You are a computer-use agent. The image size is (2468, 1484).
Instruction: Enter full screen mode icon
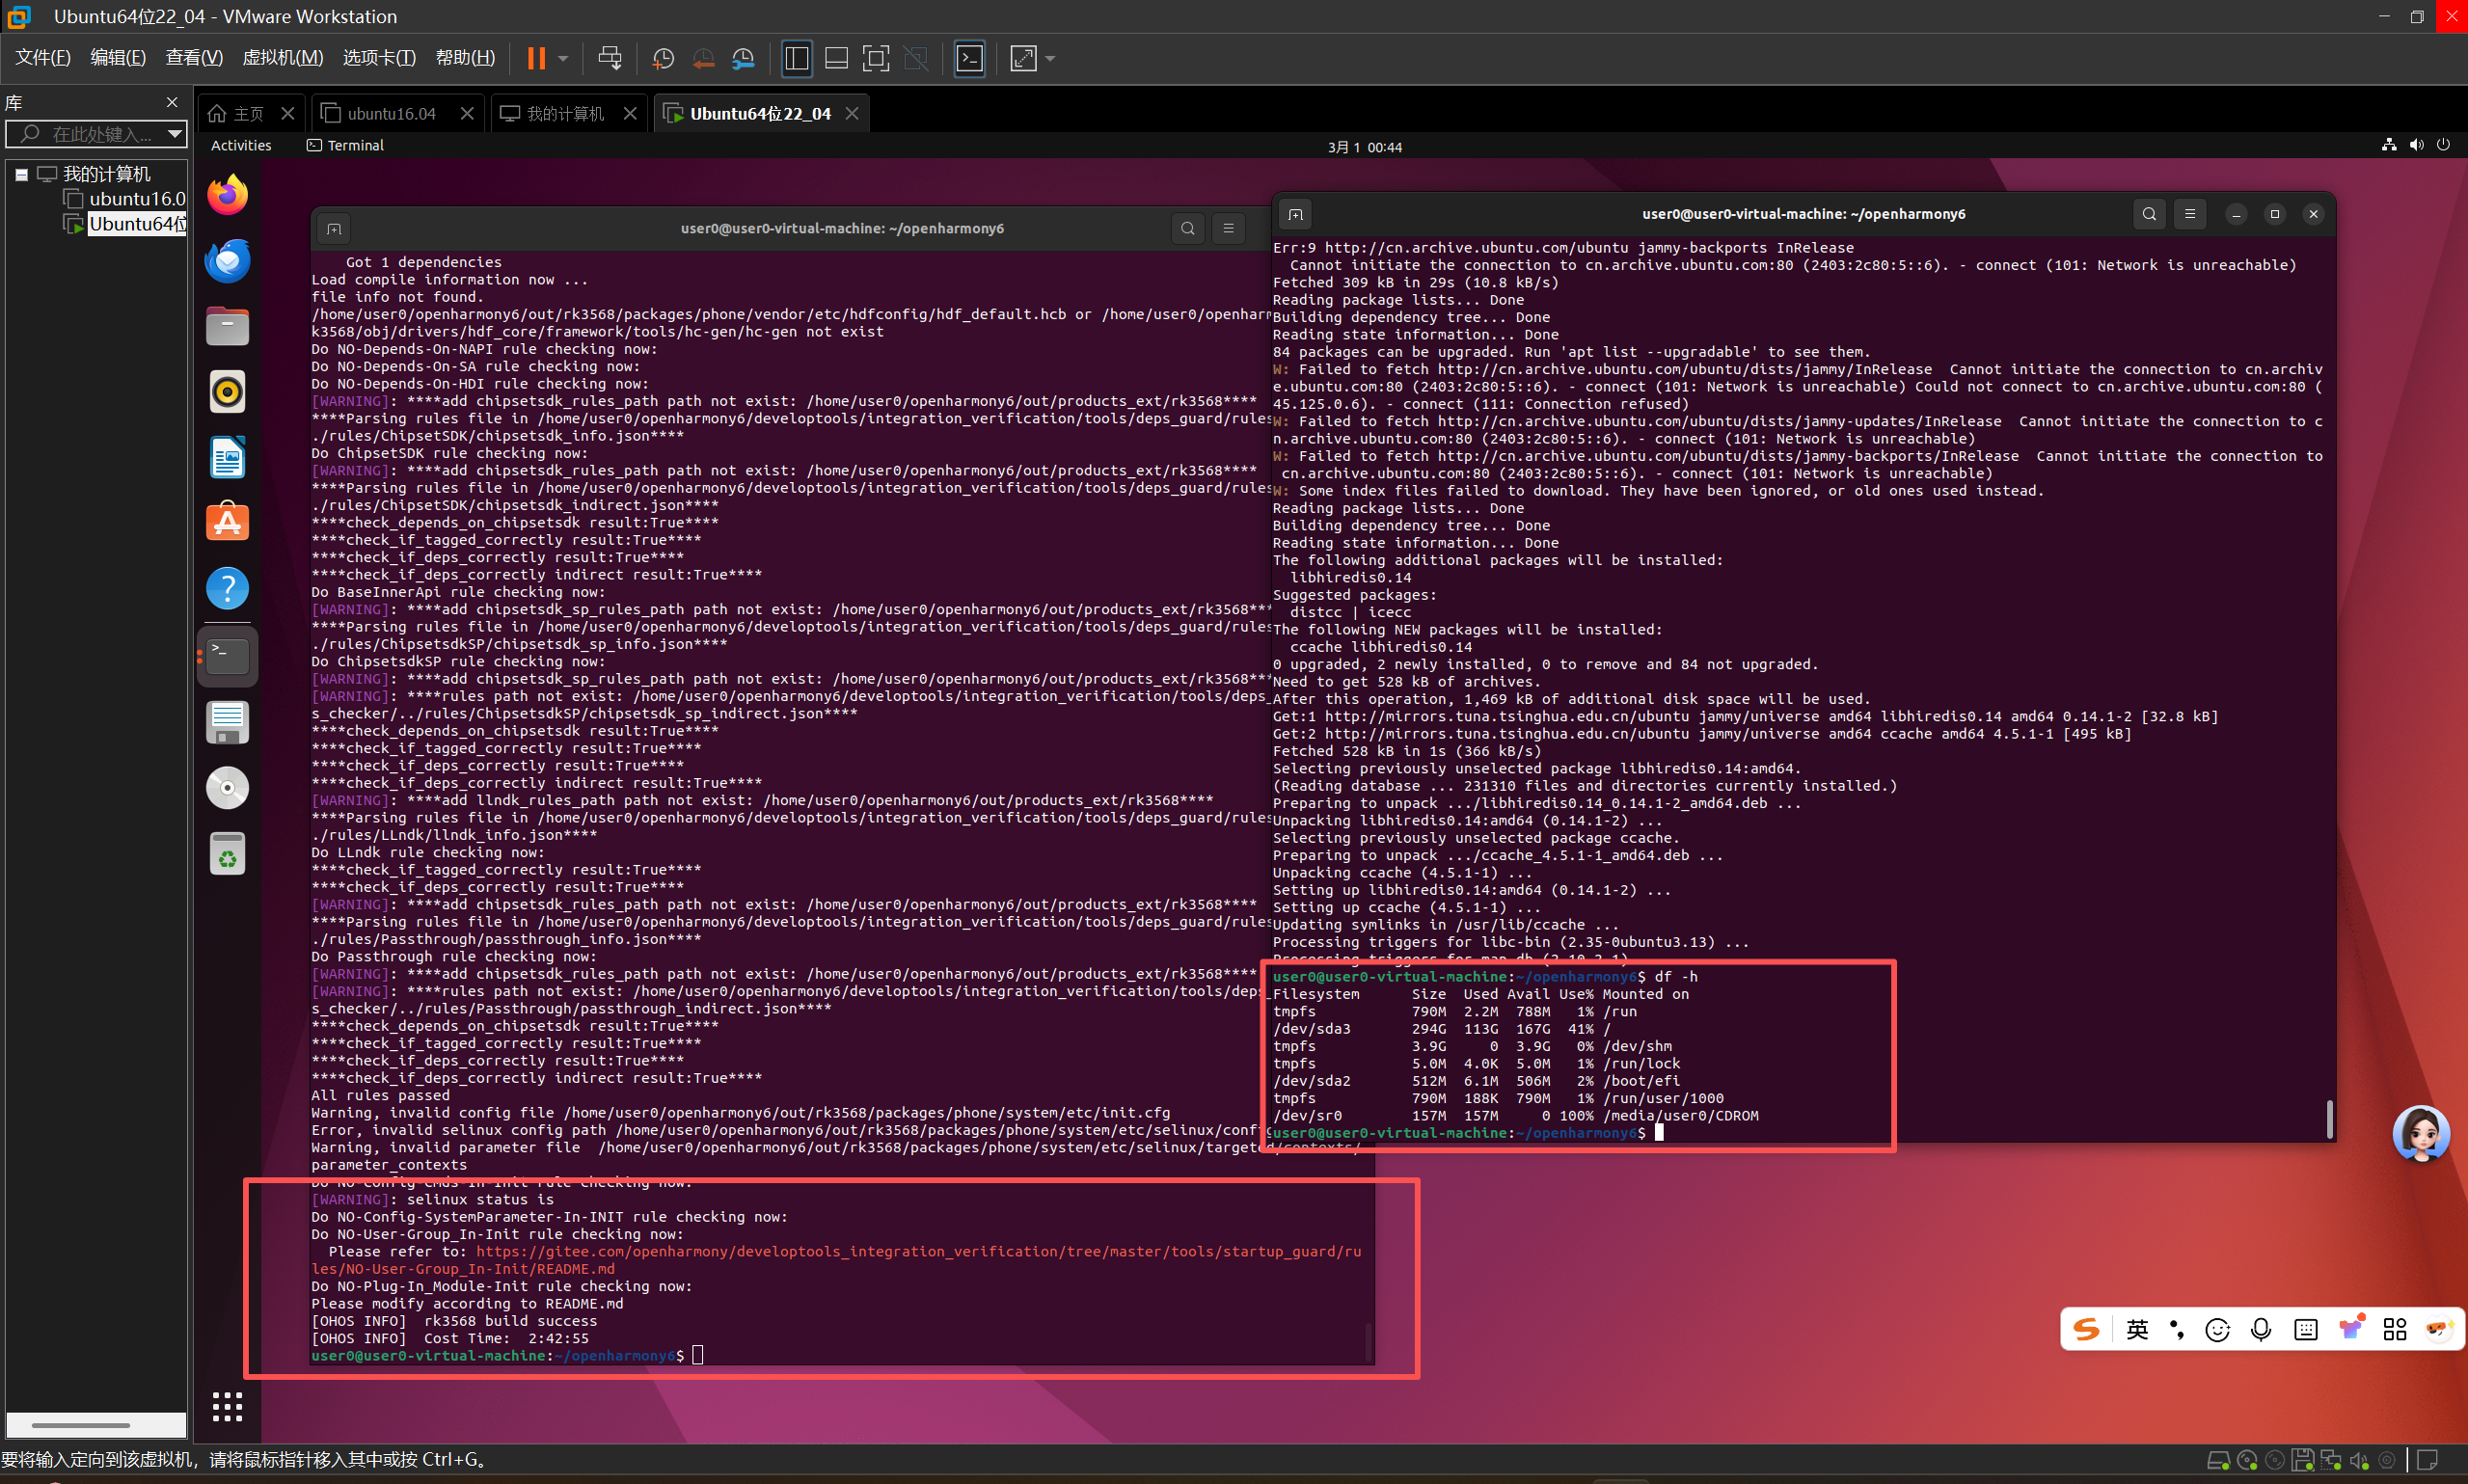tap(875, 58)
